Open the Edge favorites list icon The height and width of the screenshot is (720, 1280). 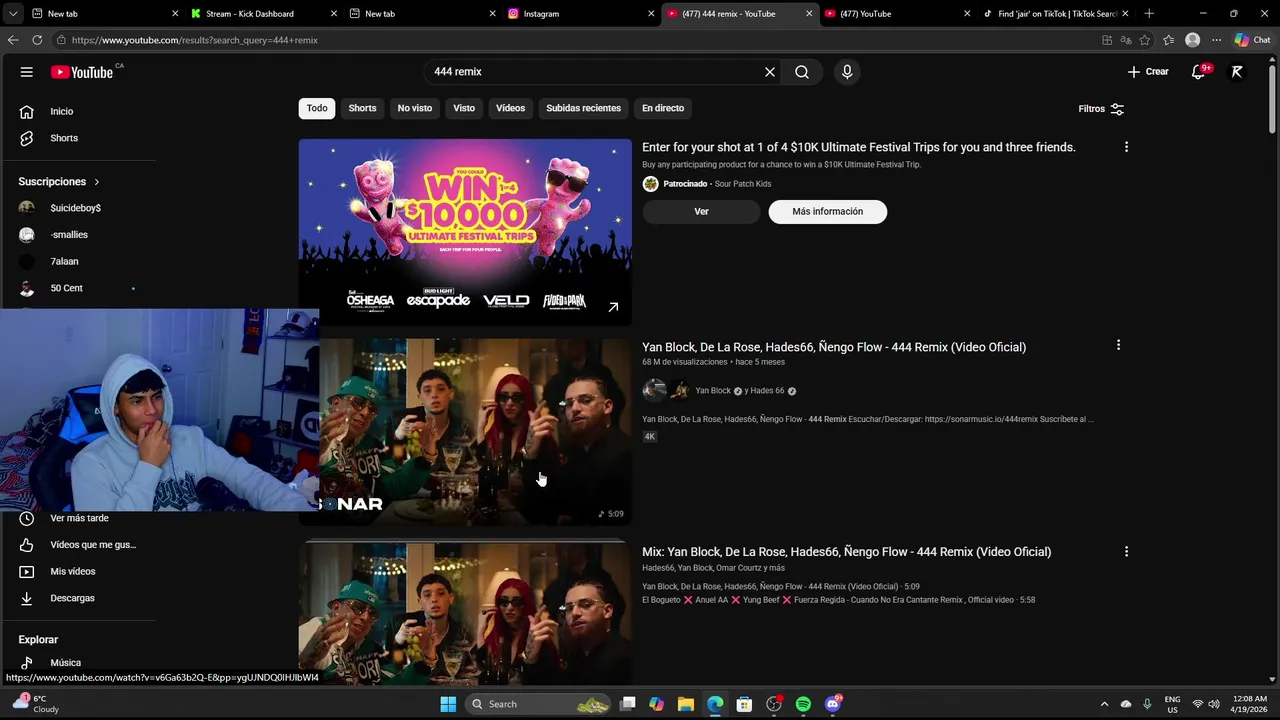point(1168,40)
